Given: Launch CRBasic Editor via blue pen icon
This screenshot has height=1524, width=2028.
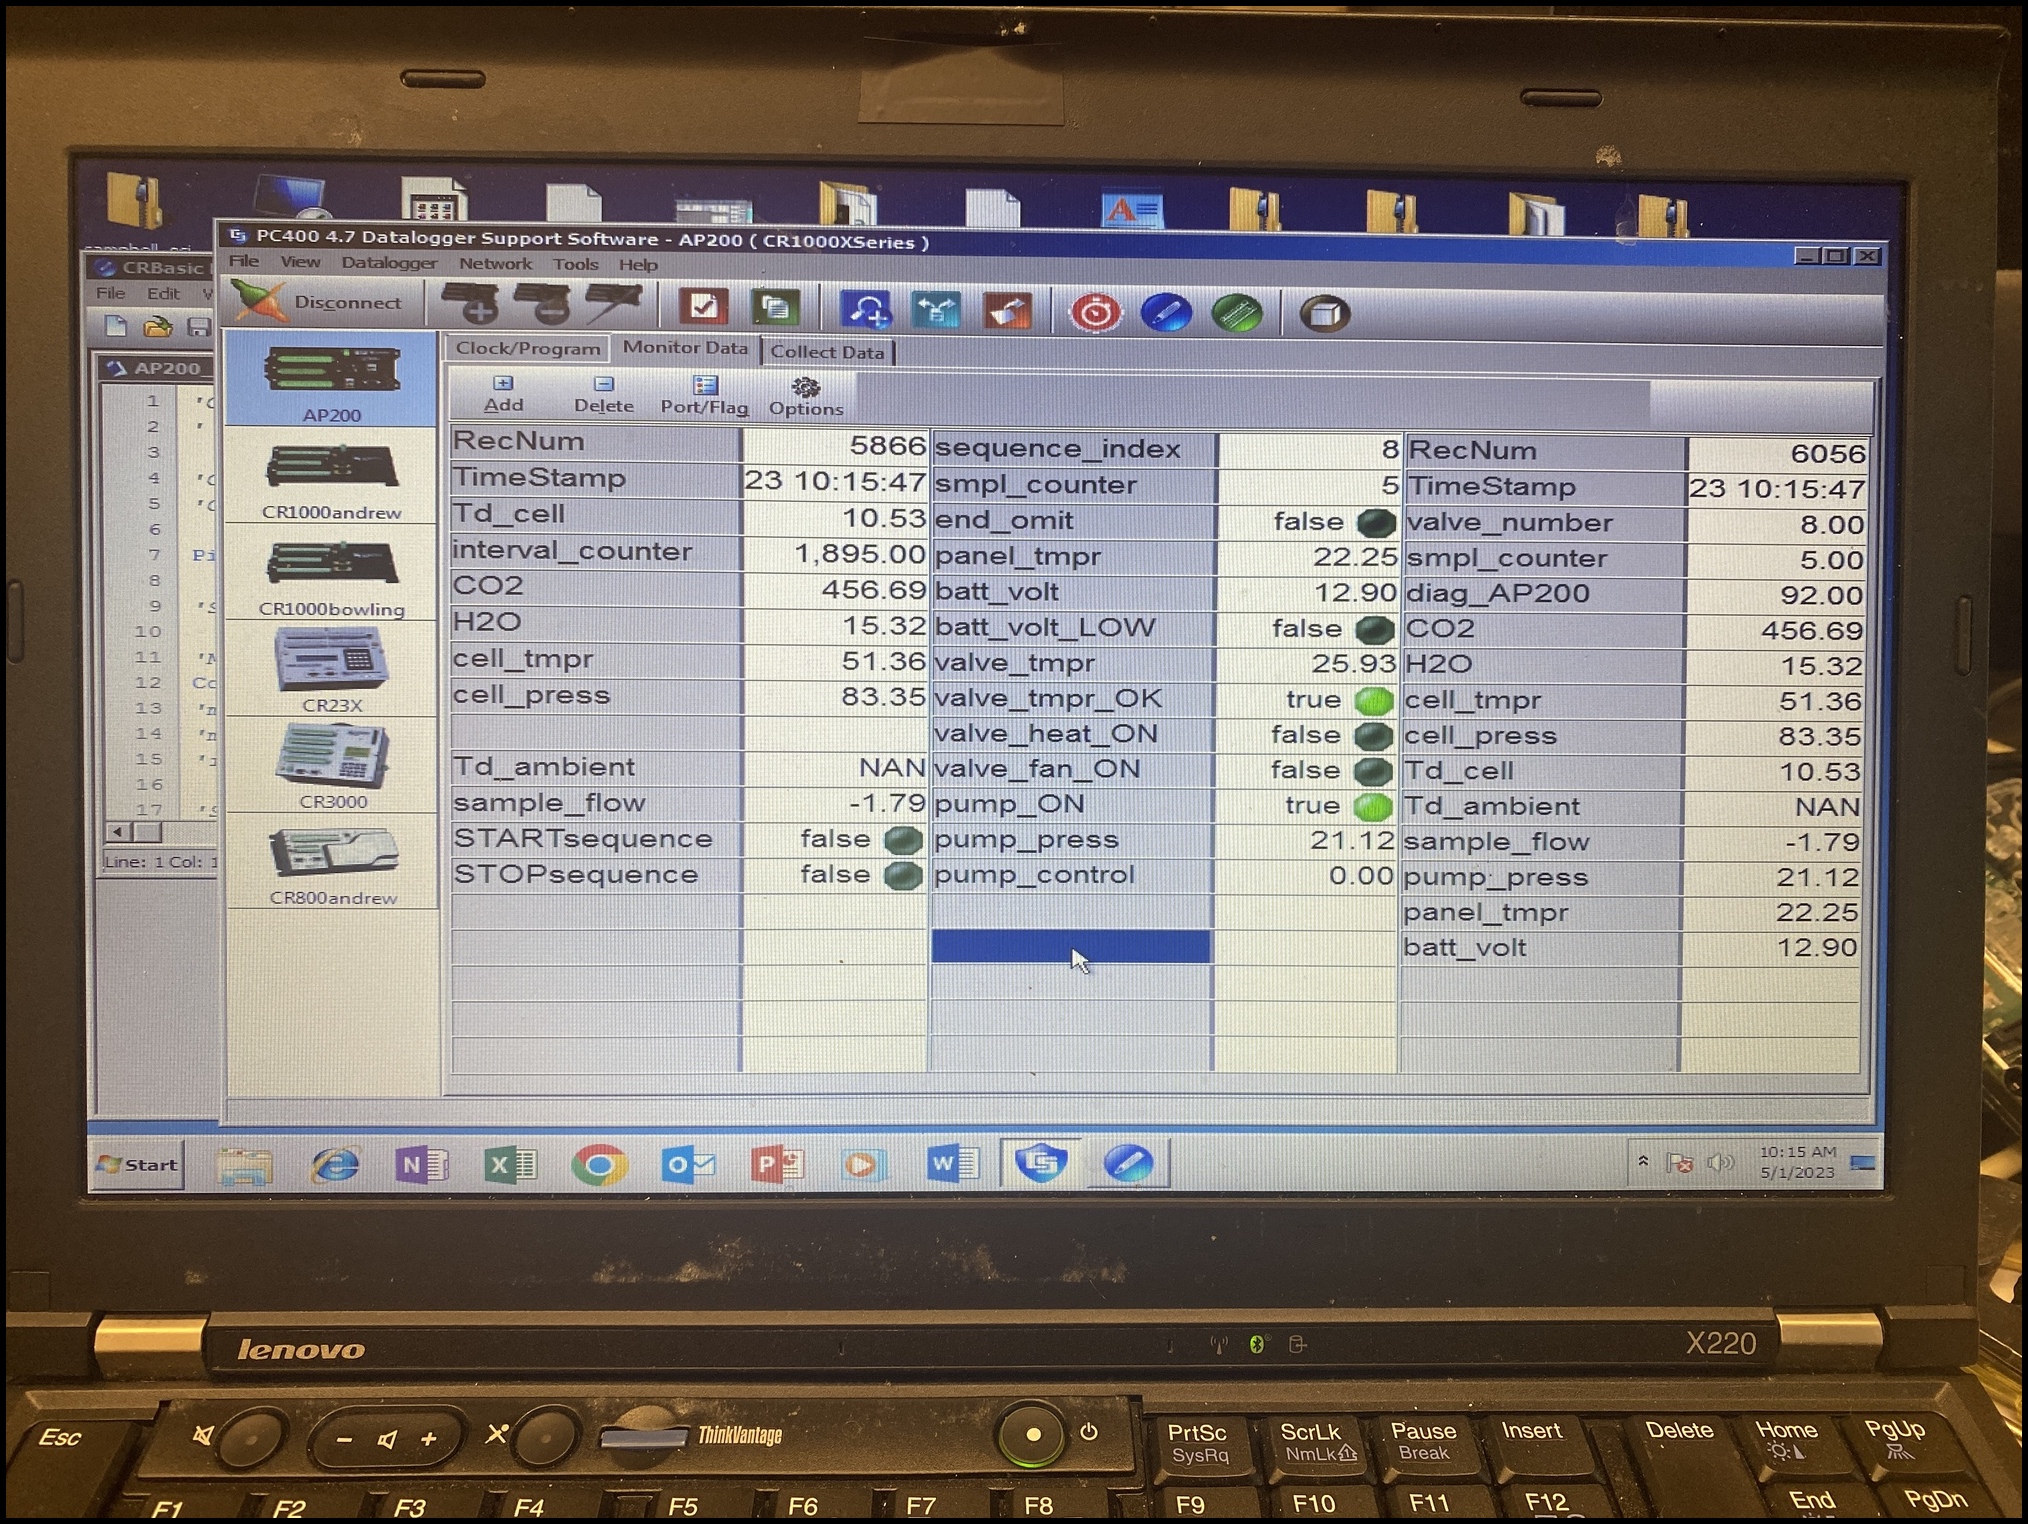Looking at the screenshot, I should click(x=1166, y=313).
